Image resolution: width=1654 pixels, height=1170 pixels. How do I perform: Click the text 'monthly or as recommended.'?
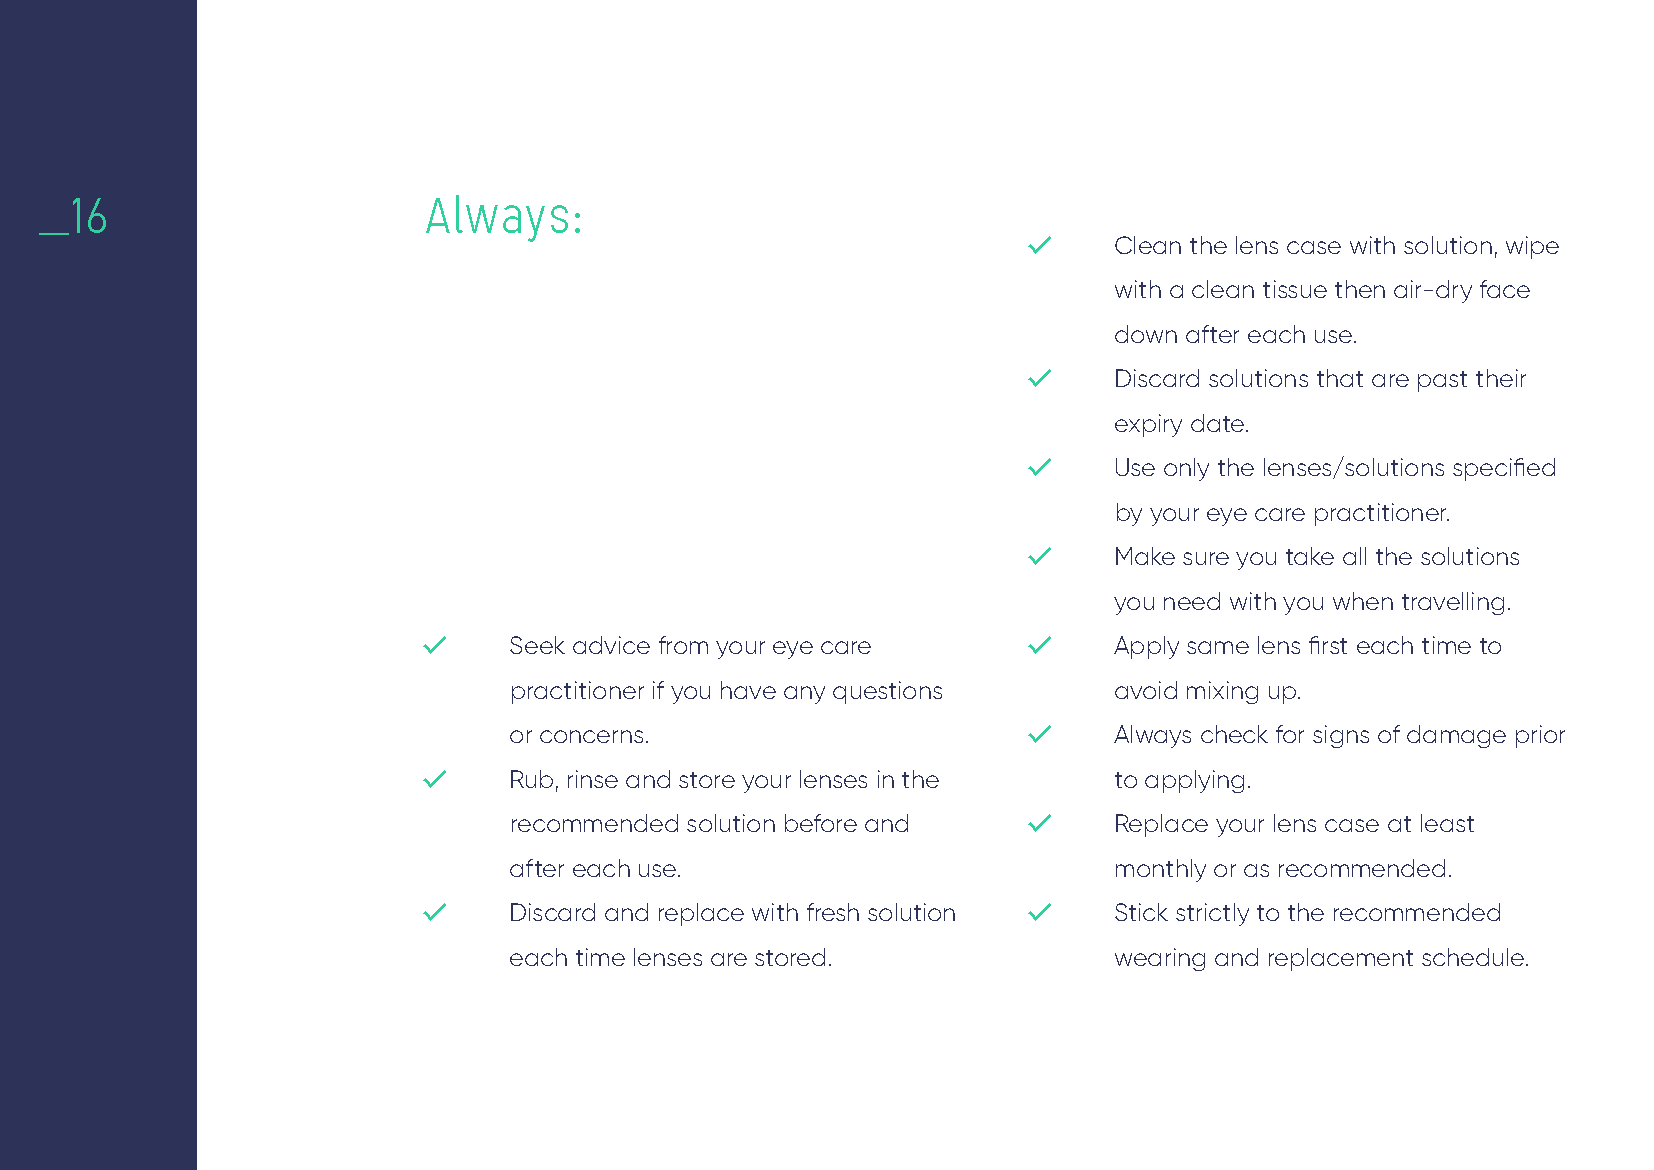click(x=1282, y=869)
